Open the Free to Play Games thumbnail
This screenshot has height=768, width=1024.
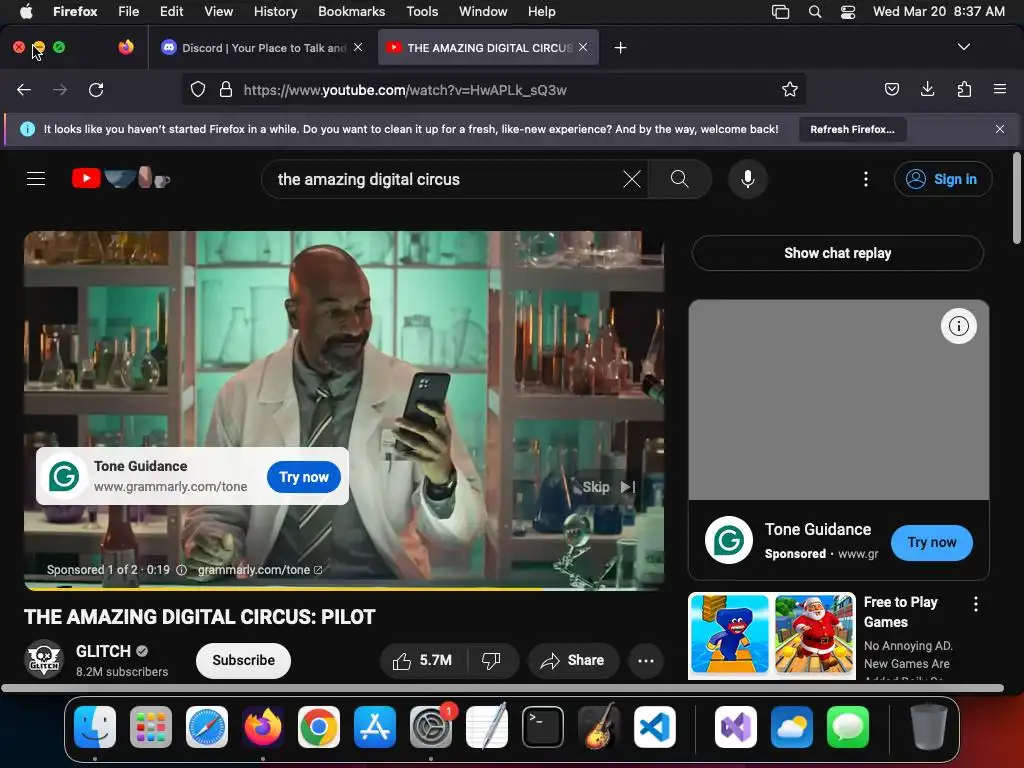tap(772, 635)
